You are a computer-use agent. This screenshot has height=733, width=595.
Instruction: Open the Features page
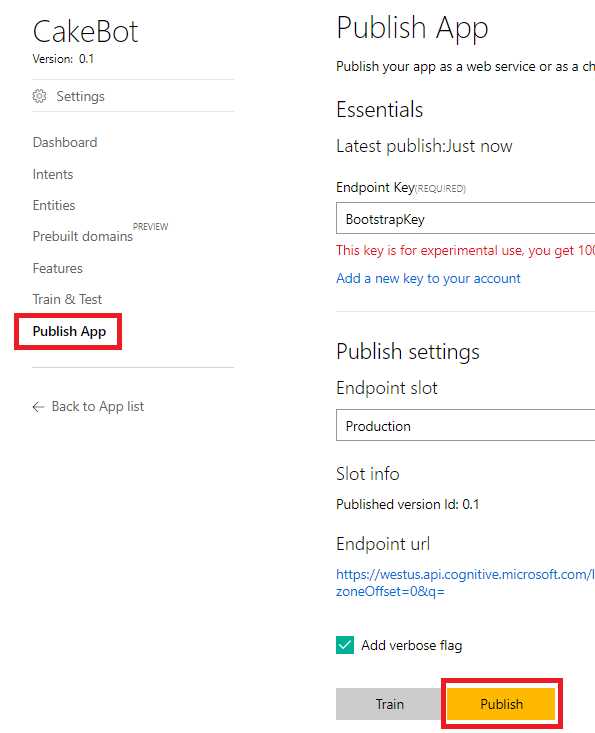click(x=57, y=268)
